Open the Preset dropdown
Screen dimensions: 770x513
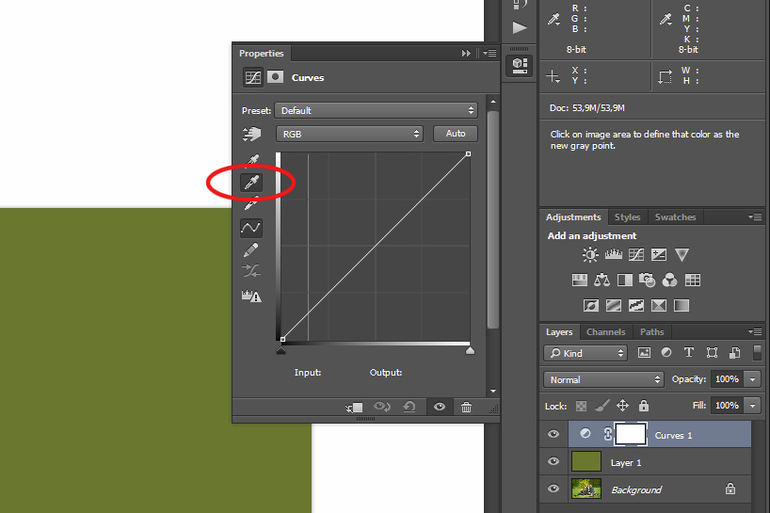[377, 111]
